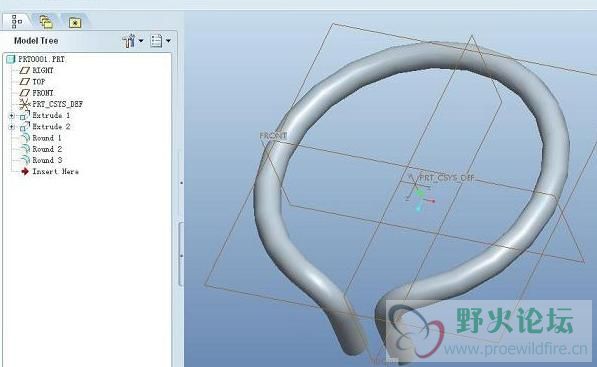Image resolution: width=597 pixels, height=367 pixels.
Task: Select the Round 2 feature
Action: point(41,149)
